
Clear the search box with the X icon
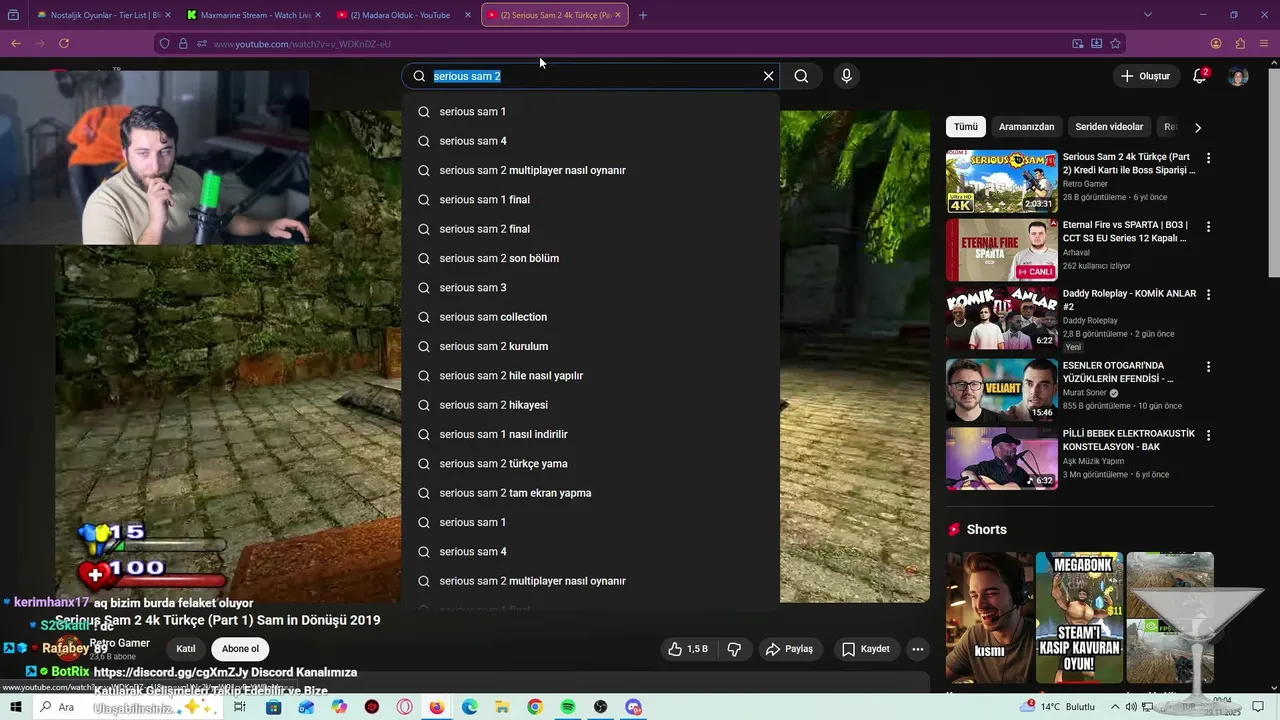[768, 76]
